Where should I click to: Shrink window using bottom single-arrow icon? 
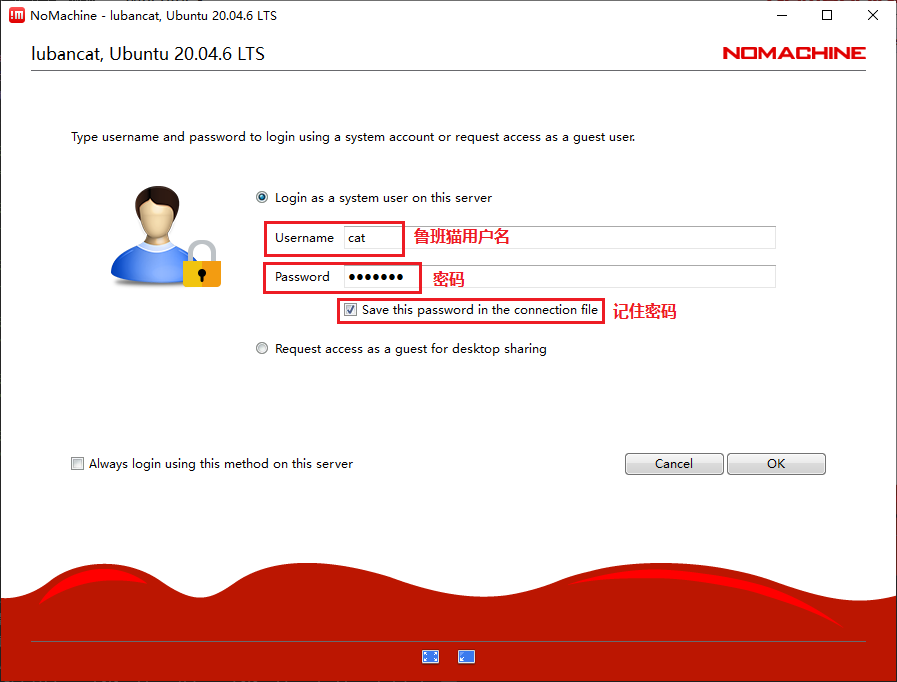point(466,656)
